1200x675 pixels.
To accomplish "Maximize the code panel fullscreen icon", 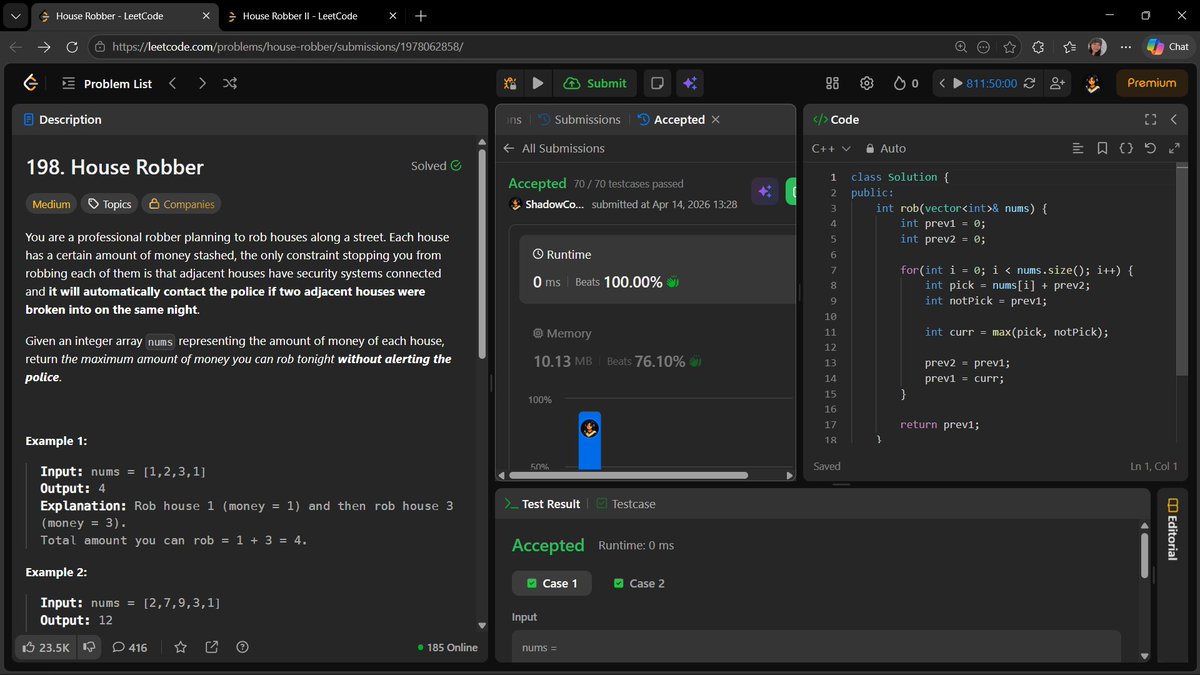I will 1150,119.
